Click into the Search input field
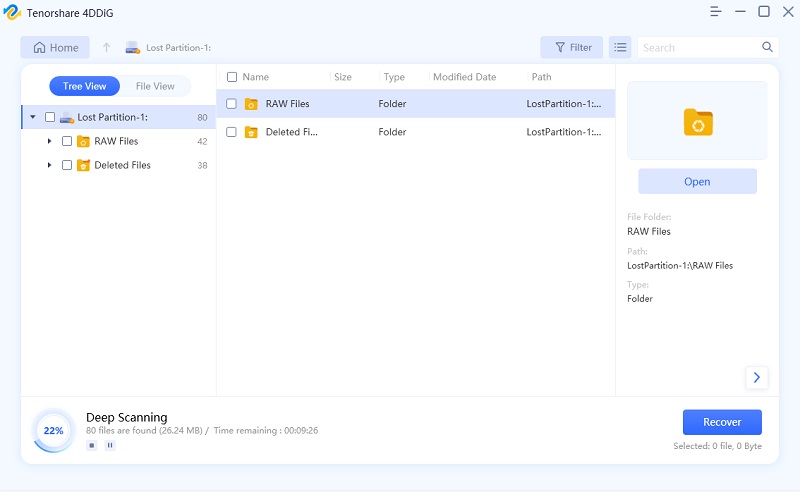This screenshot has width=800, height=492. point(698,47)
